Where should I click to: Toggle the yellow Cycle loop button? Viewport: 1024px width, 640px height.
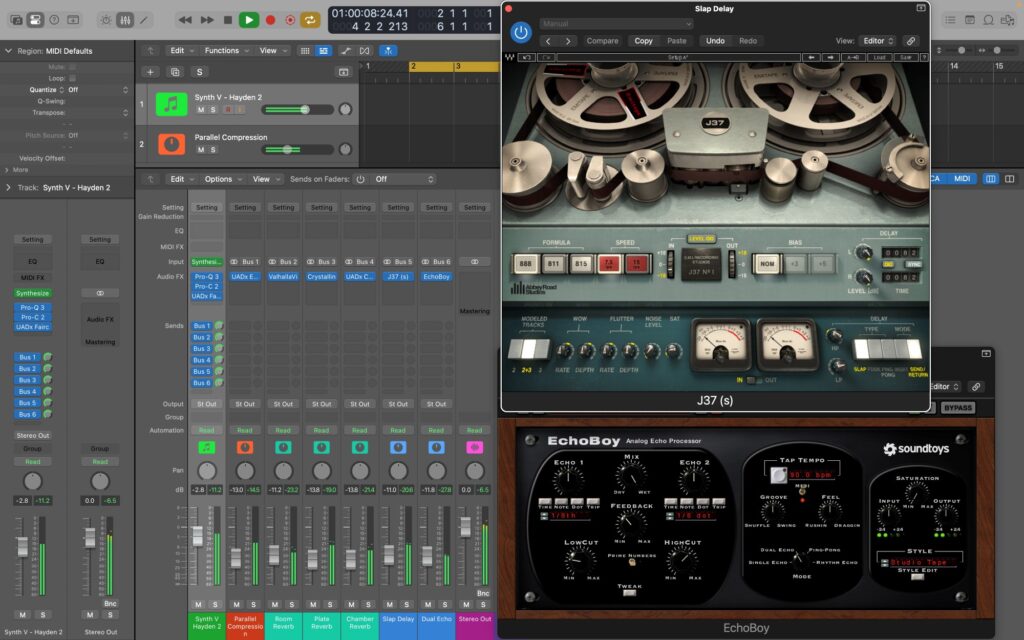[311, 20]
